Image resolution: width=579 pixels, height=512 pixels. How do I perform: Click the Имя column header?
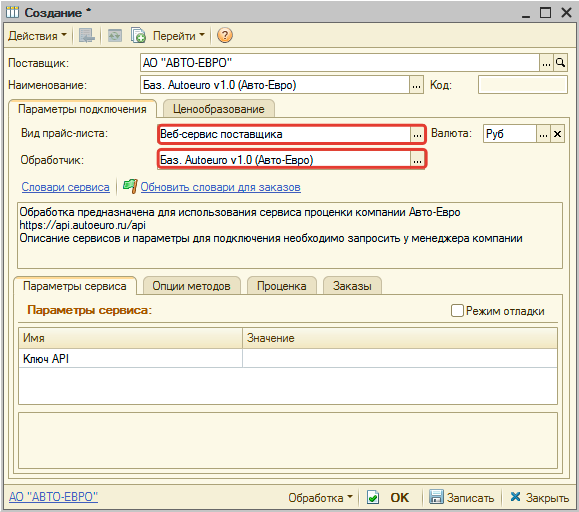130,338
